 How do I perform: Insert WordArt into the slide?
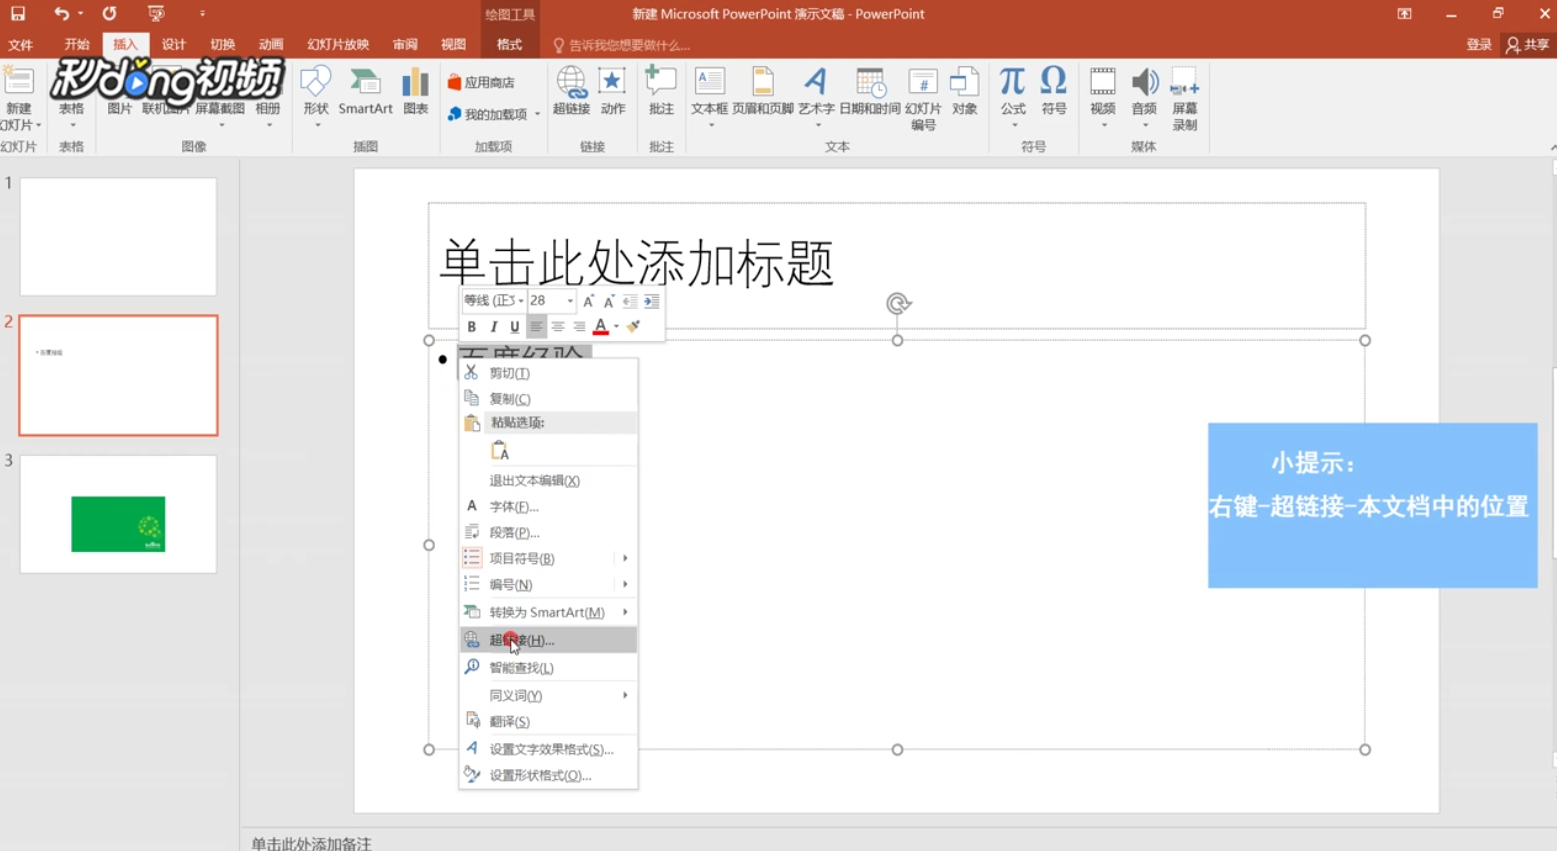click(x=814, y=95)
